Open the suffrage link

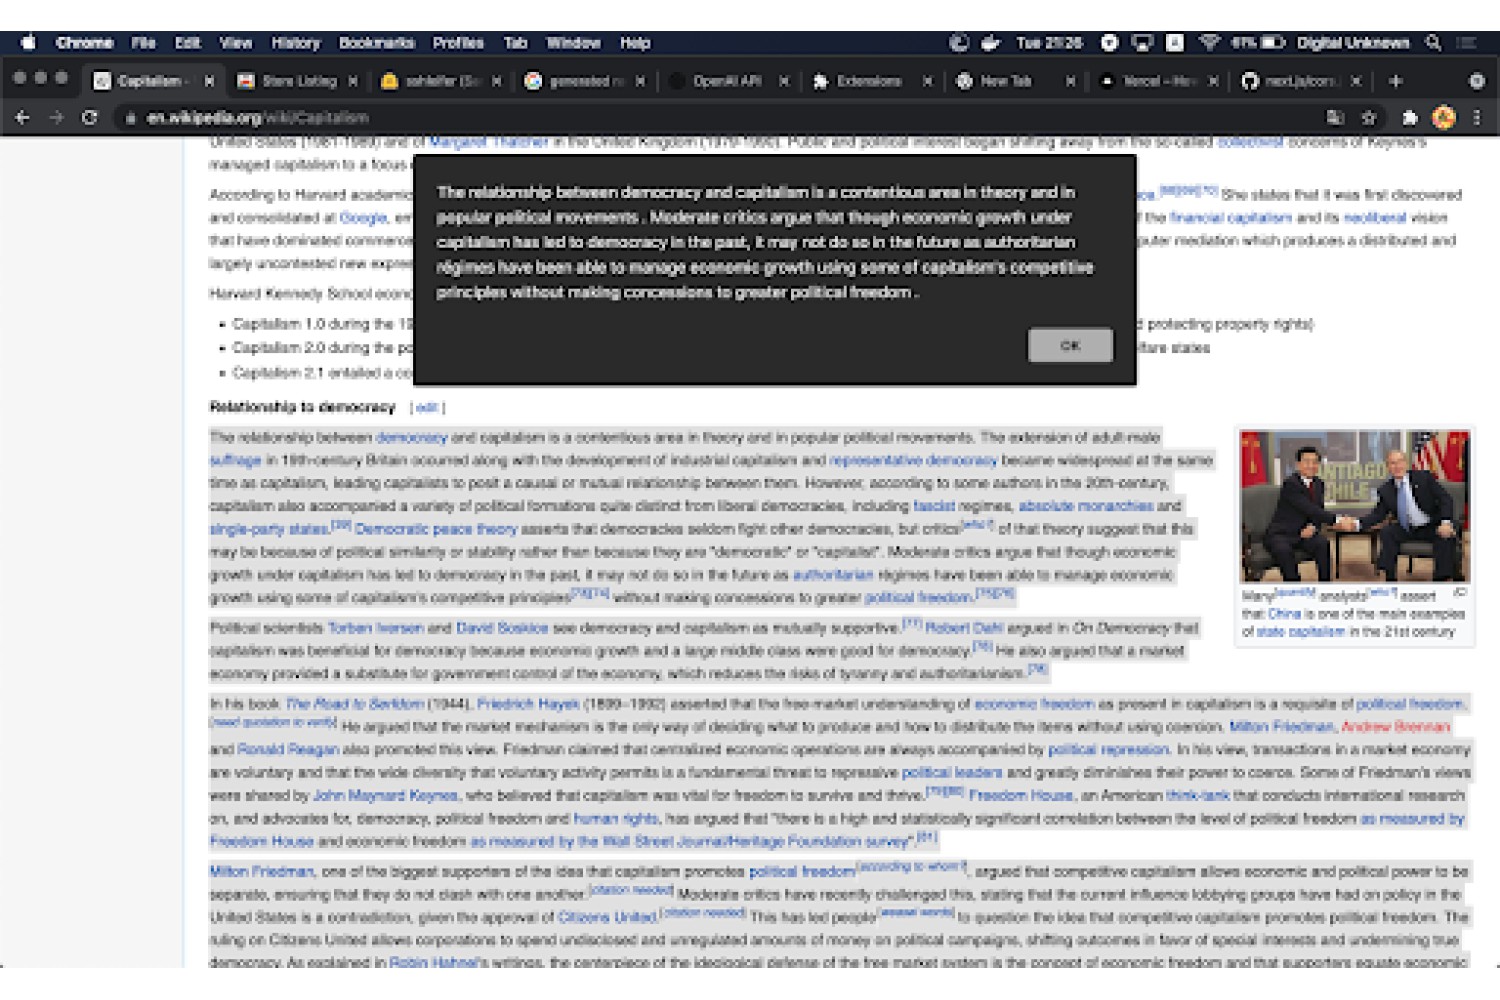coord(235,460)
